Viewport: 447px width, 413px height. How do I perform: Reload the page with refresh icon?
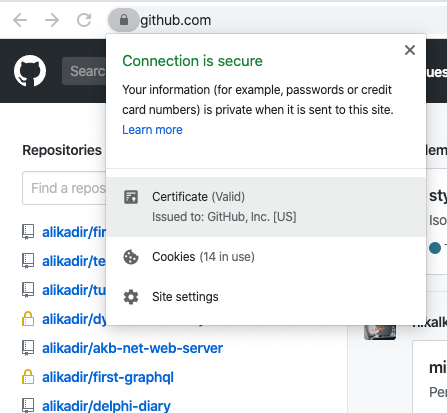(84, 20)
